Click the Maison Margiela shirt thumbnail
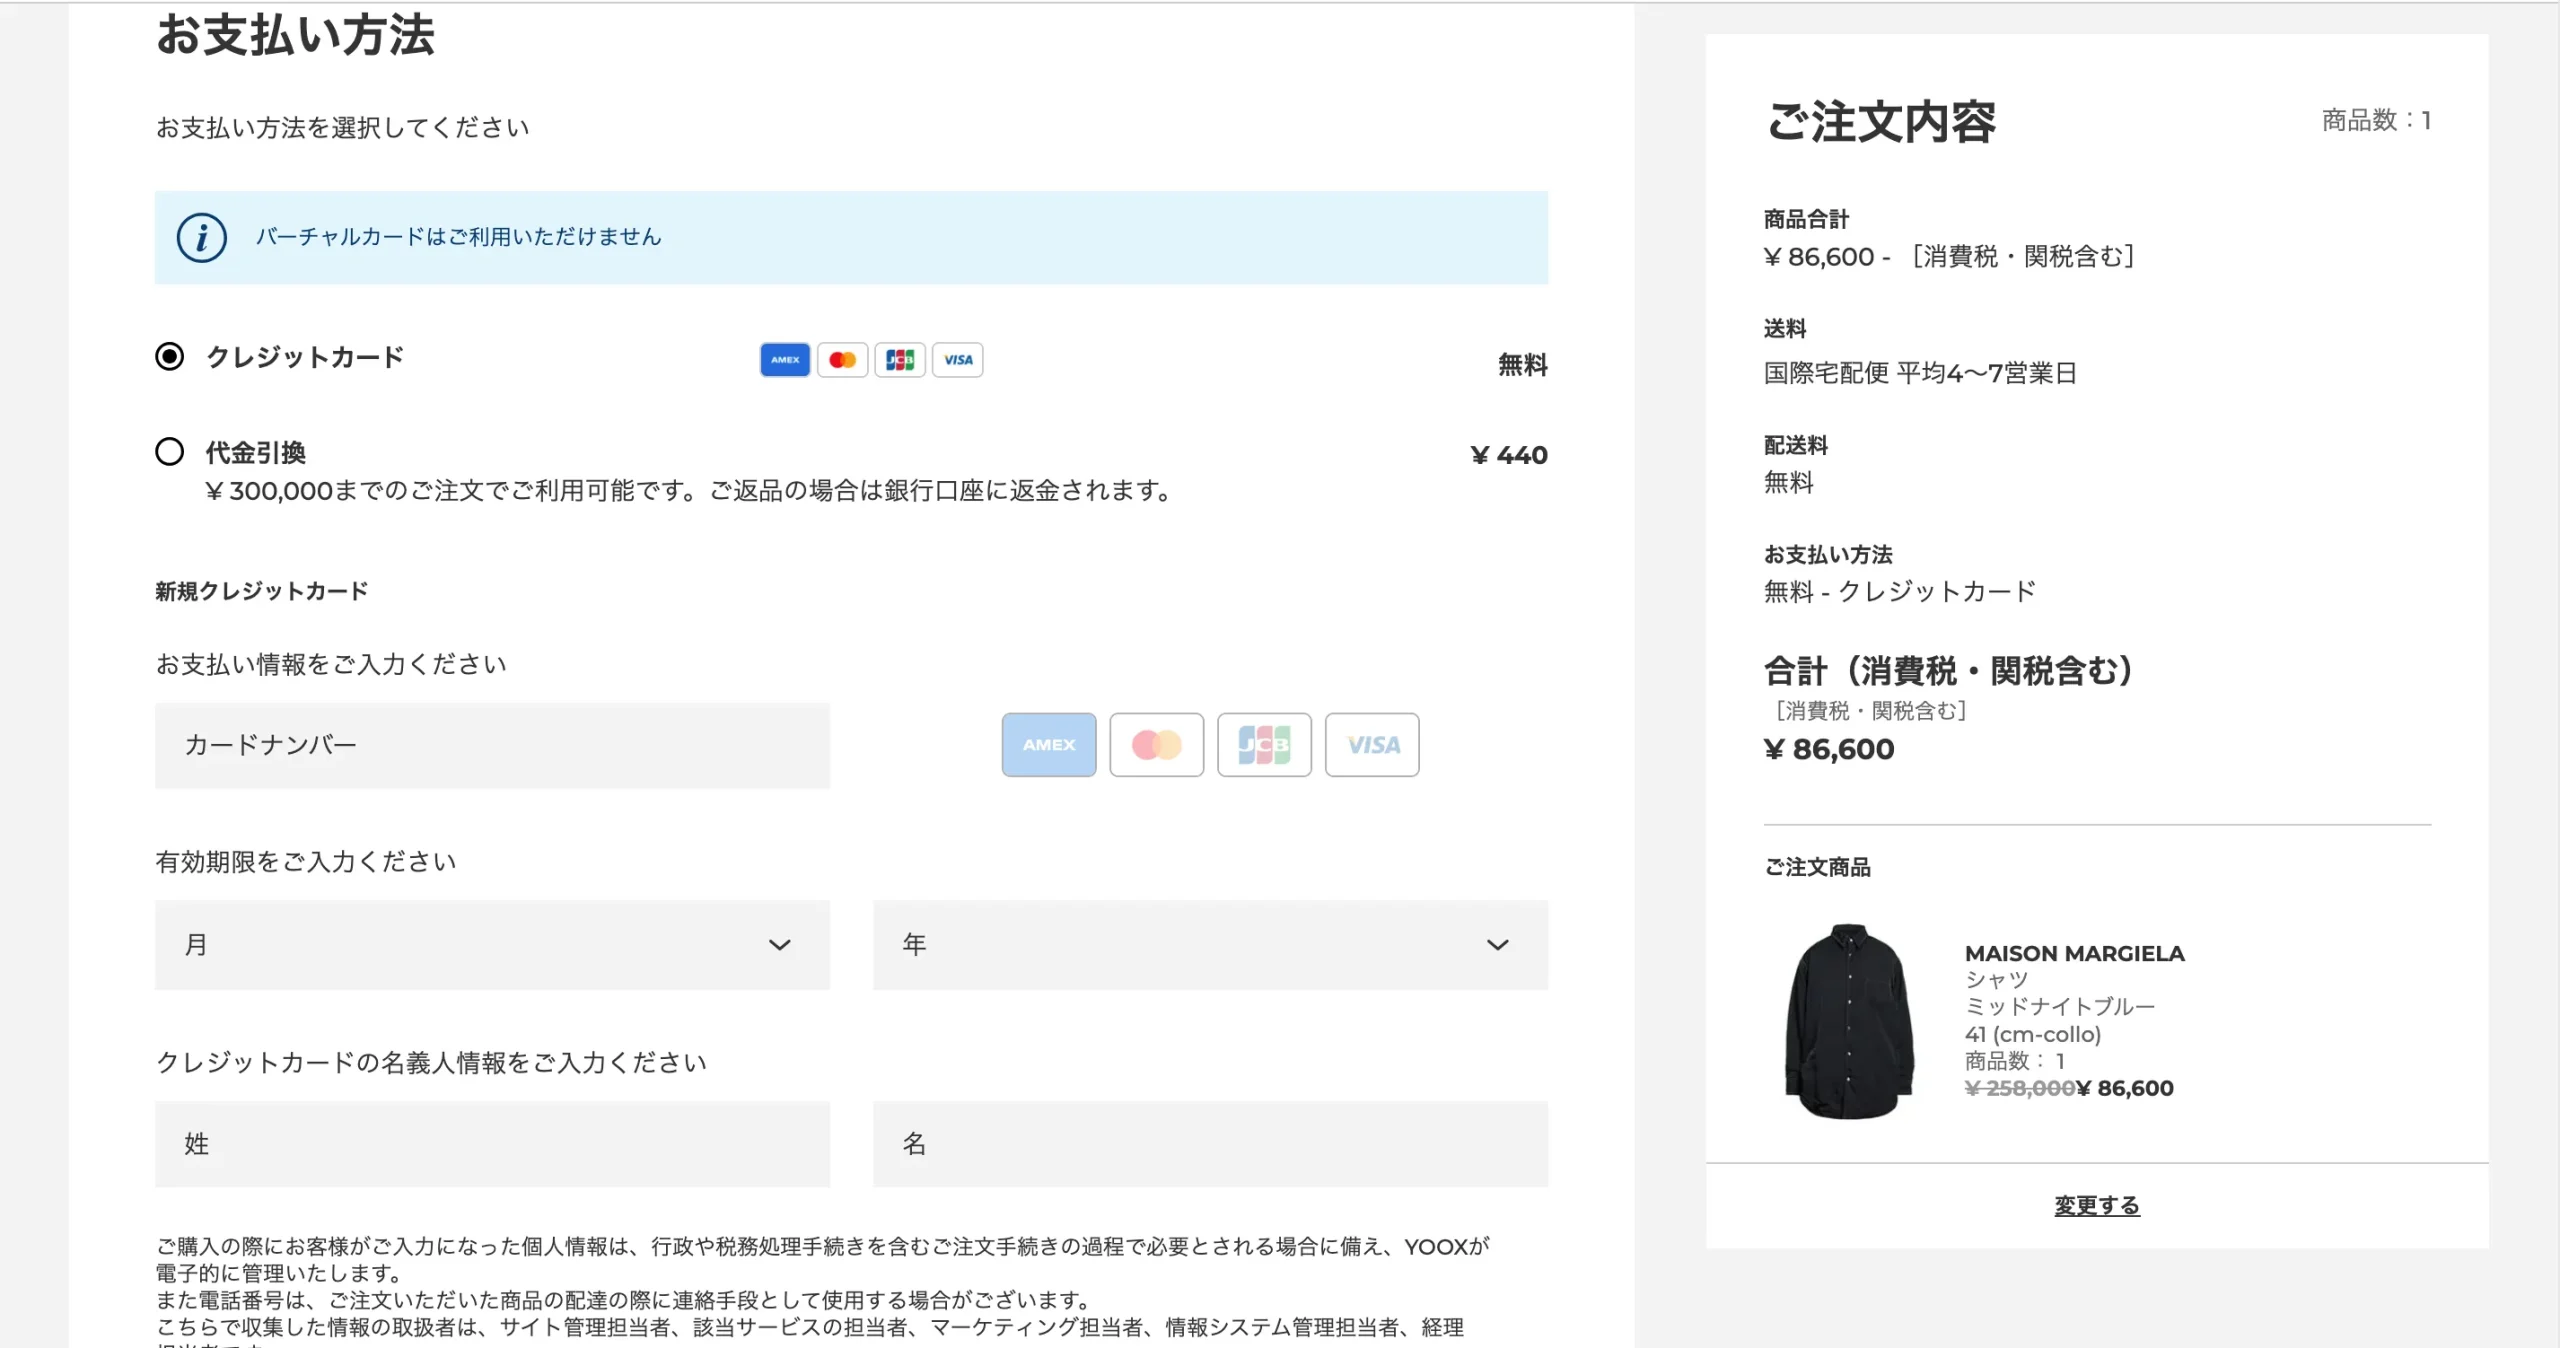2560x1348 pixels. point(1849,1021)
